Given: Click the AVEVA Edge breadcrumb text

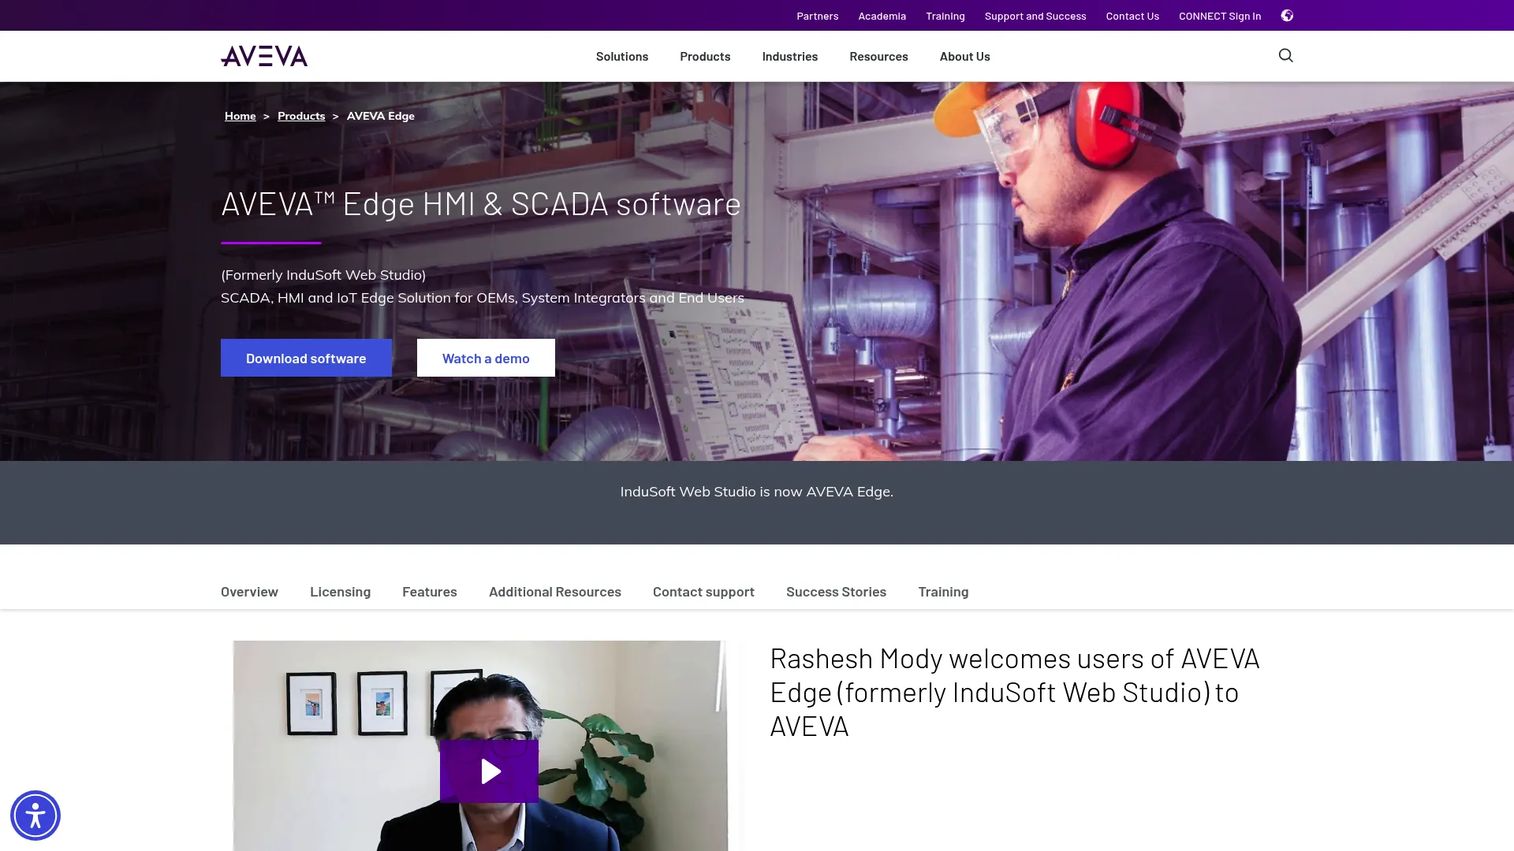Looking at the screenshot, I should point(380,116).
